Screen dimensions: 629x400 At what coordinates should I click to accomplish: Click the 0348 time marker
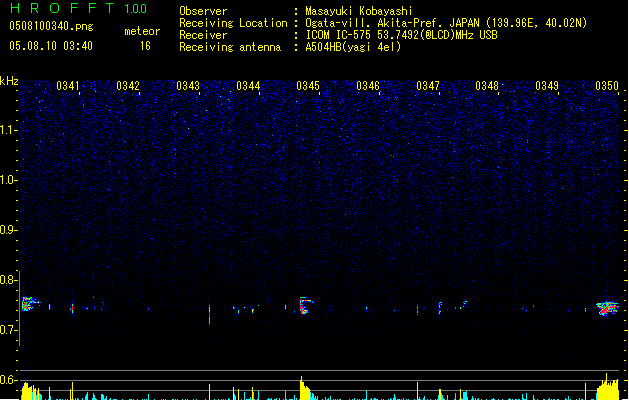point(487,86)
